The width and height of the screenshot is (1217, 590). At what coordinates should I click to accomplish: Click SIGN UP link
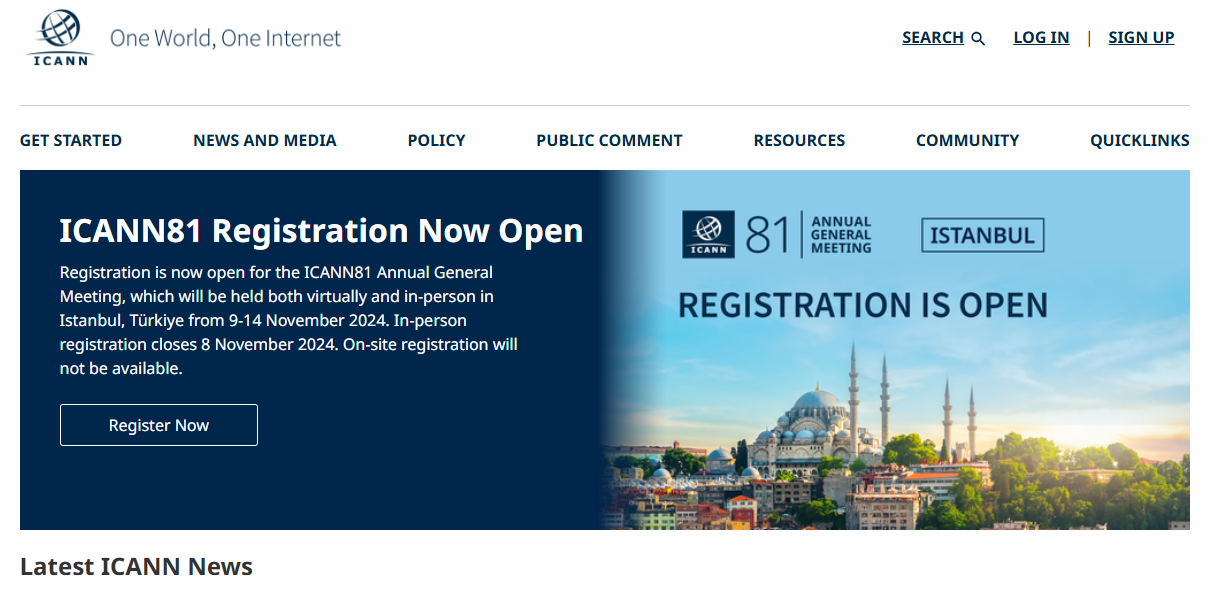coord(1141,38)
